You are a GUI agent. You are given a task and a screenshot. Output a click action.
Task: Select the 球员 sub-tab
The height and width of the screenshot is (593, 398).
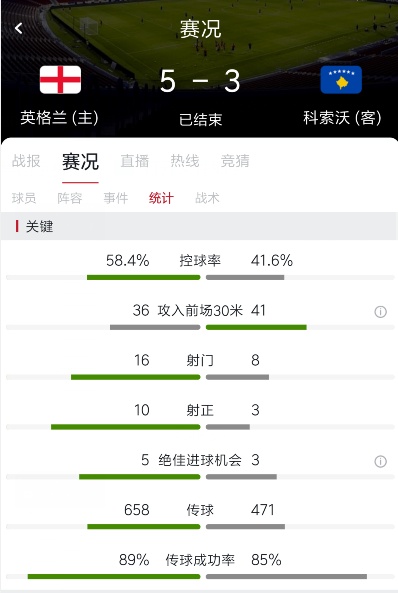[24, 198]
